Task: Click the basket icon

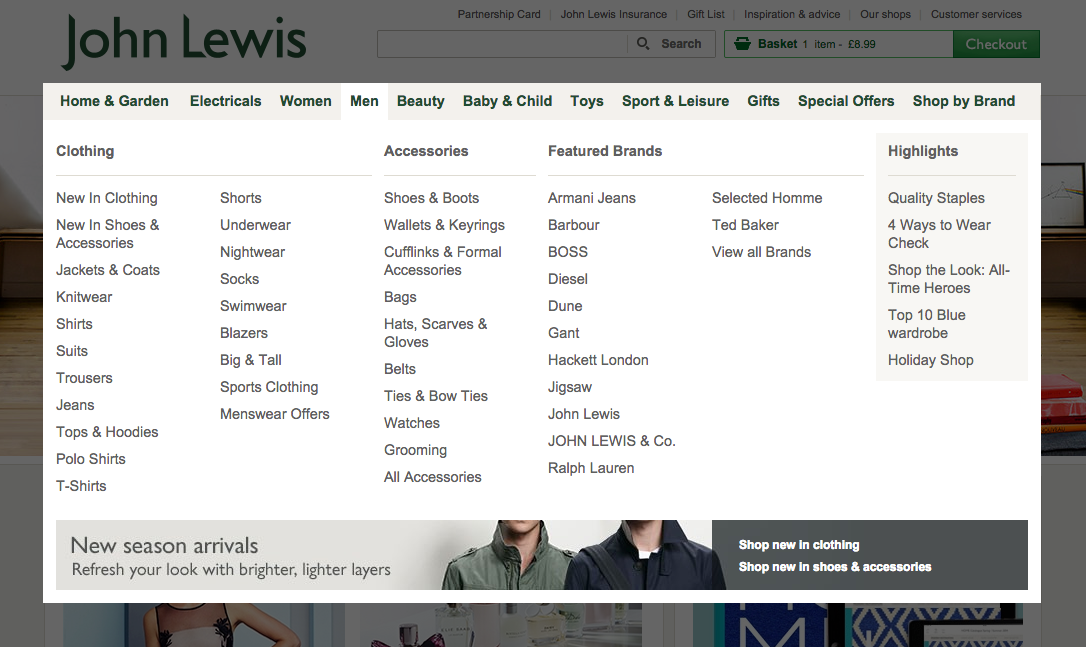Action: tap(742, 44)
